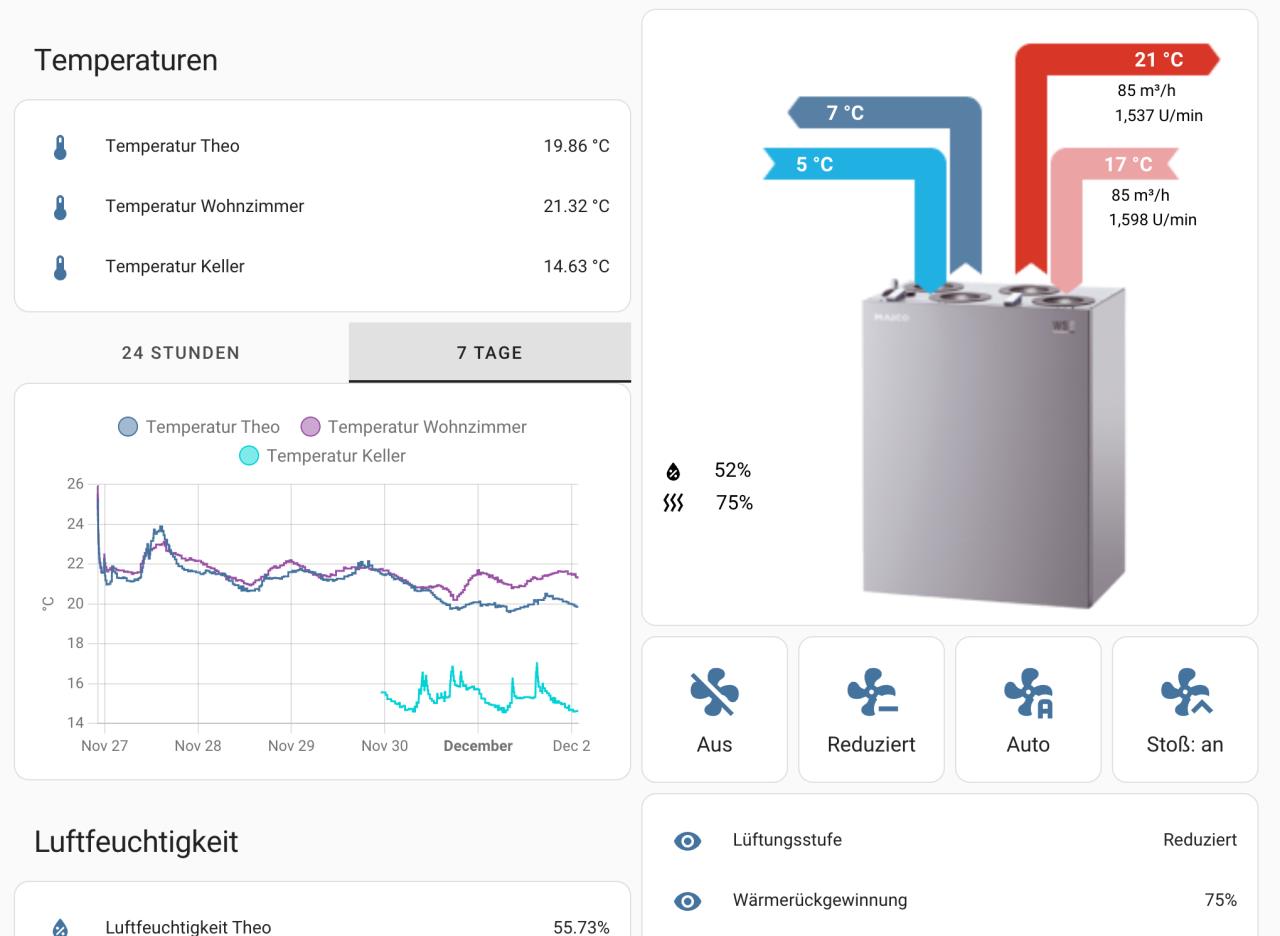Click the 7 °C airflow label
This screenshot has width=1280, height=936.
(845, 113)
